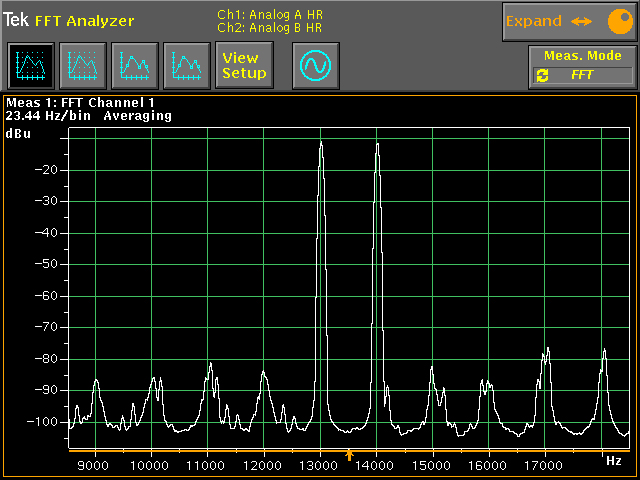Open the Meas. Mode FFT selector
Image resolution: width=640 pixels, height=480 pixels.
pos(583,75)
